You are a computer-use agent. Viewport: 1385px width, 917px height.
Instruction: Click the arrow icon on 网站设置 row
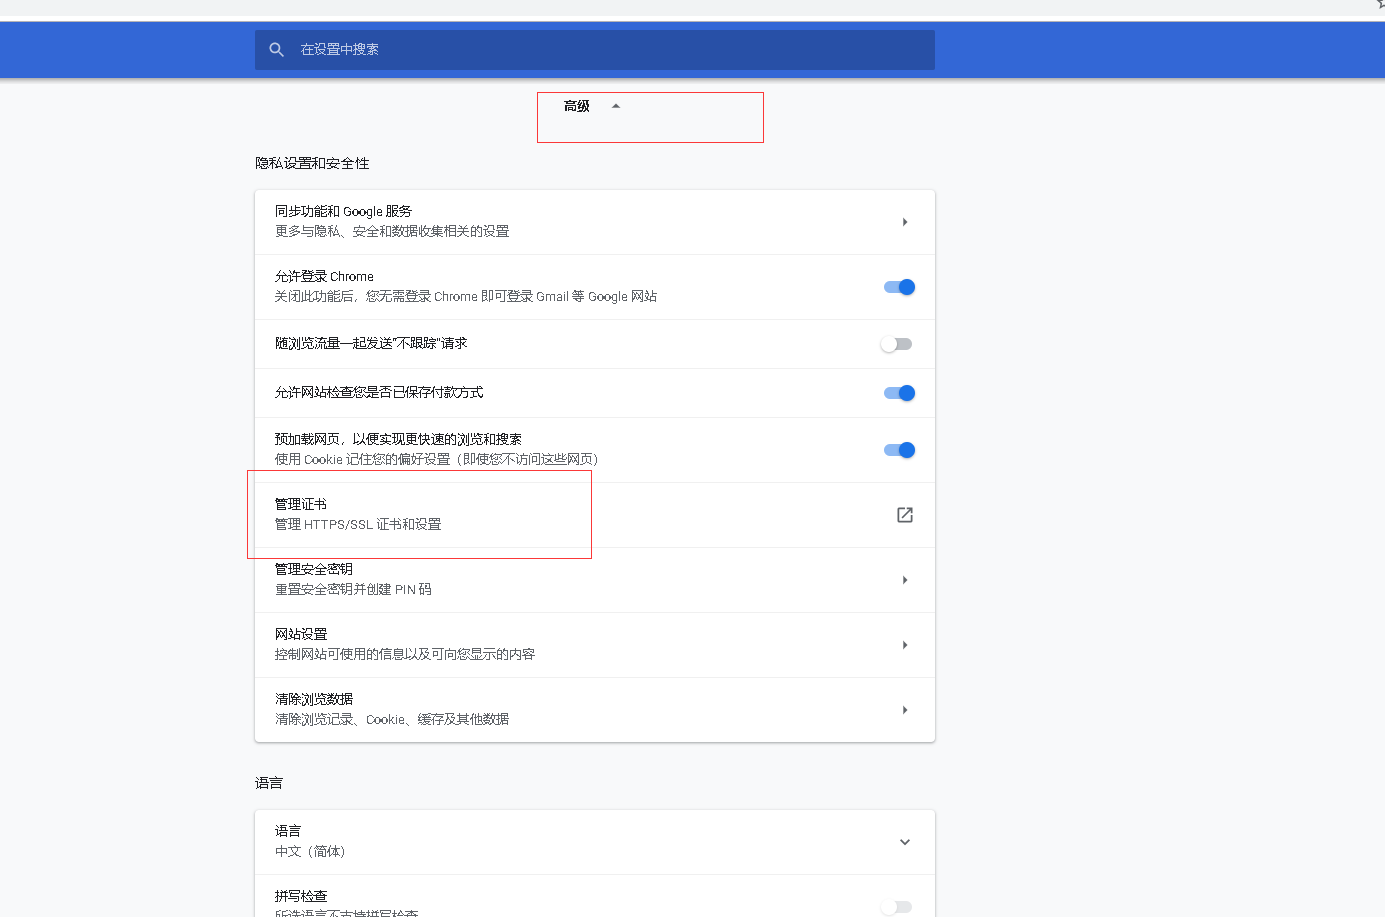tap(905, 644)
